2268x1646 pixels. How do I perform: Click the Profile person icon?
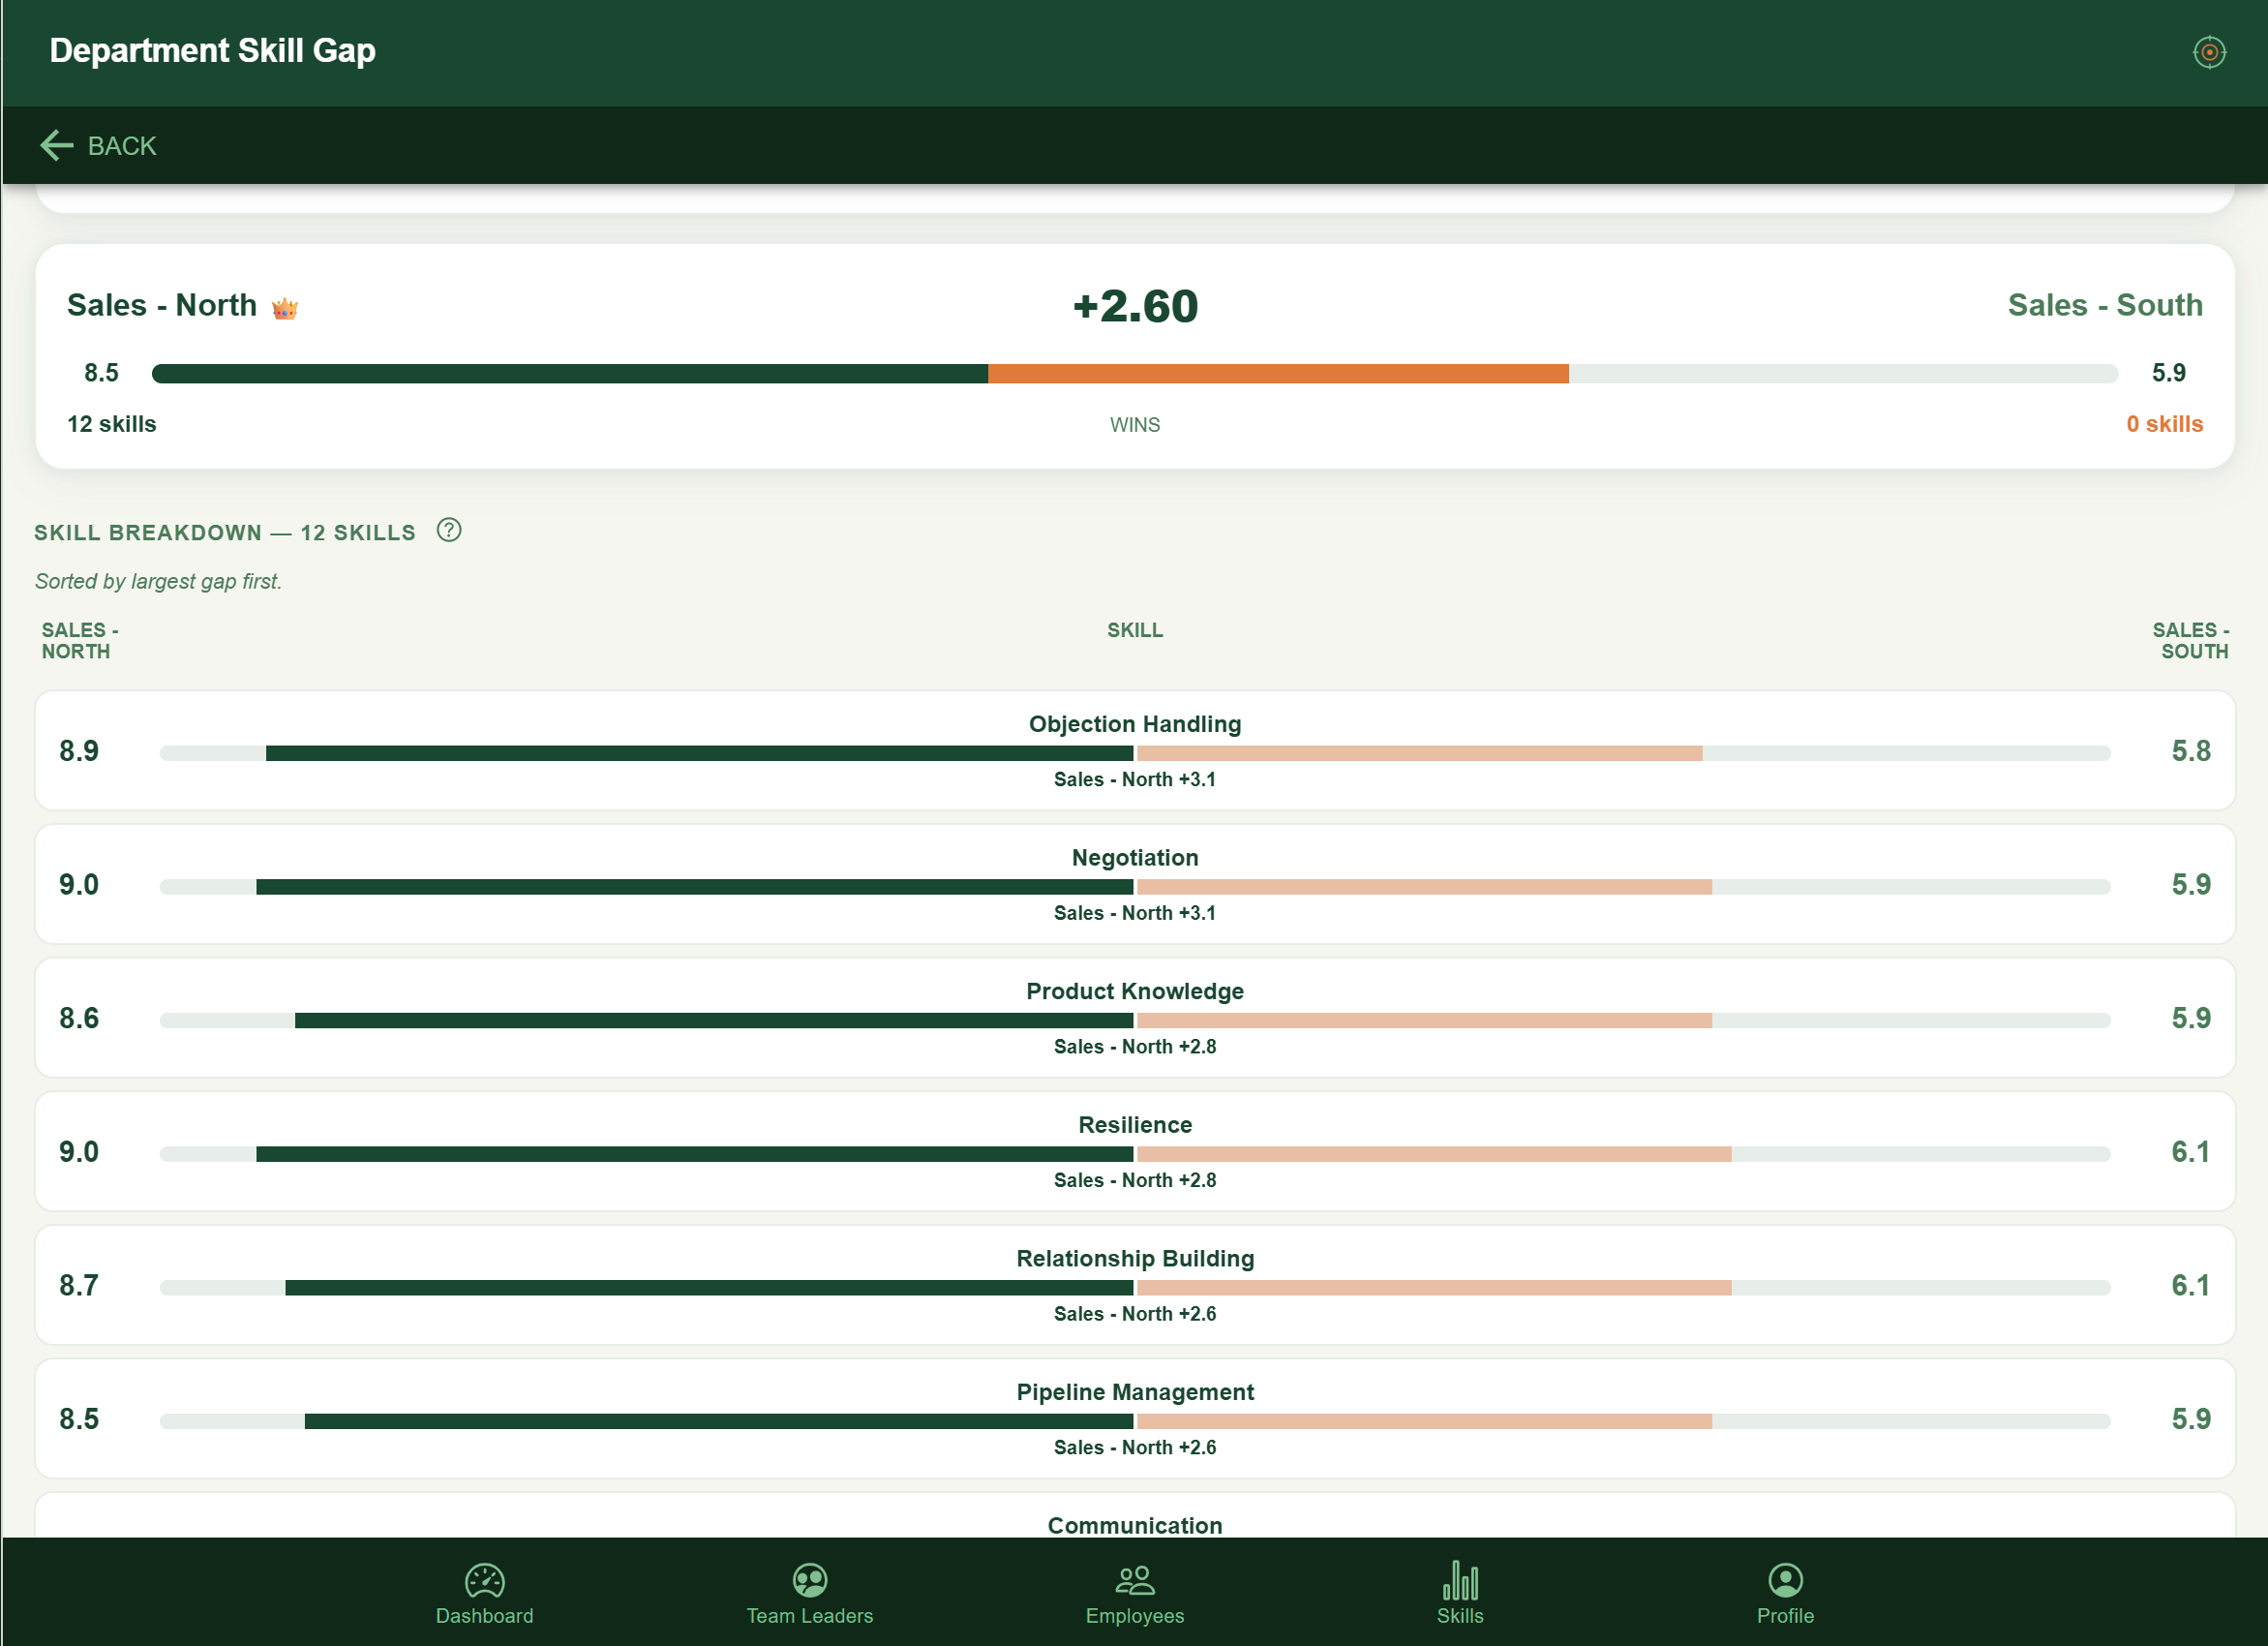1785,1580
